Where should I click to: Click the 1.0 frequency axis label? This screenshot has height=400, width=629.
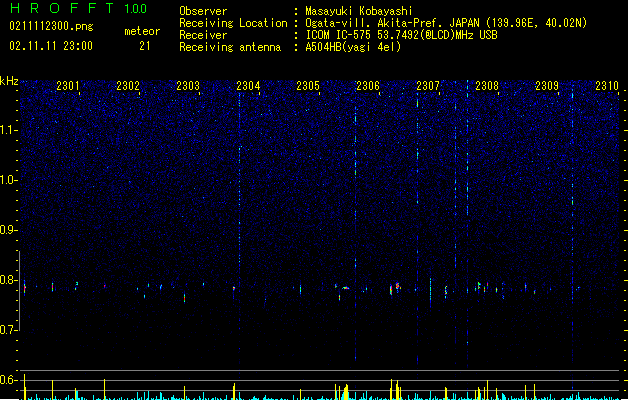[x=8, y=180]
